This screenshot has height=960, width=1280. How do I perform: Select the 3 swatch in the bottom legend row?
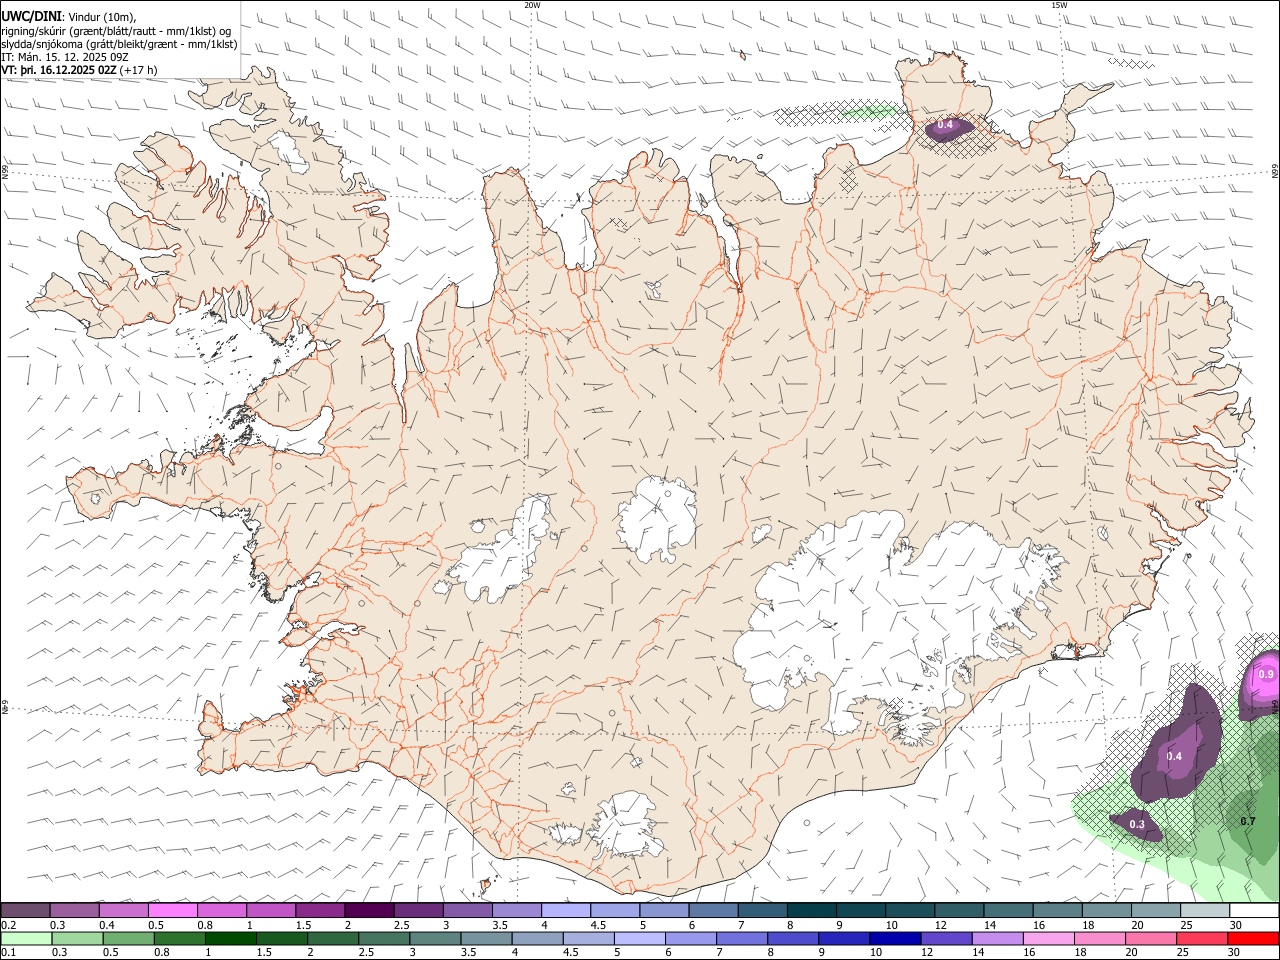434,938
